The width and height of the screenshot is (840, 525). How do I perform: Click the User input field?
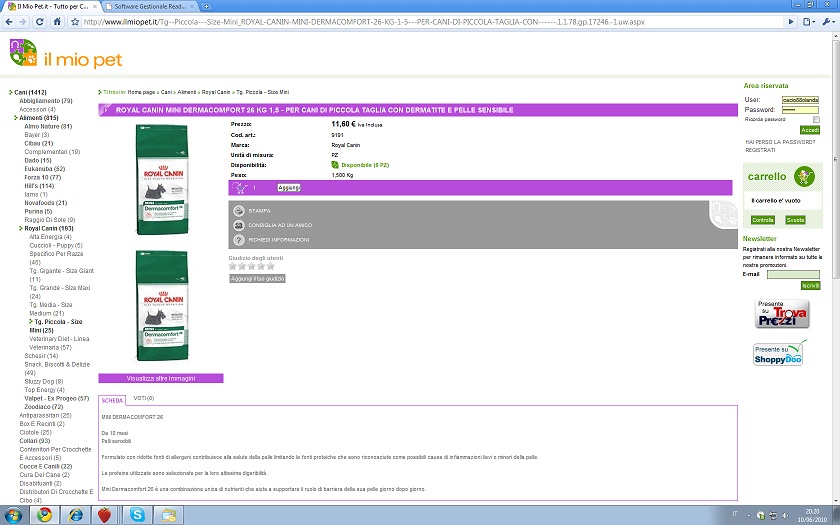(800, 100)
